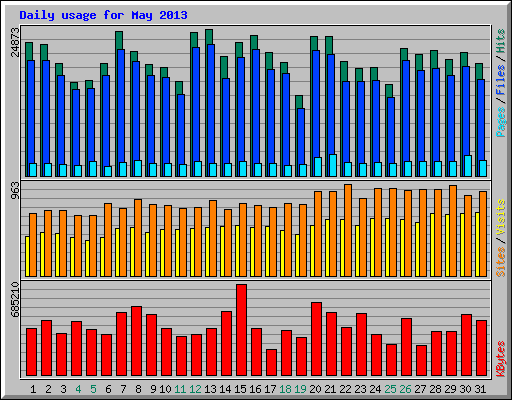Click the cyan 'Pages' legend label
Image resolution: width=512 pixels, height=400 pixels.
501,122
